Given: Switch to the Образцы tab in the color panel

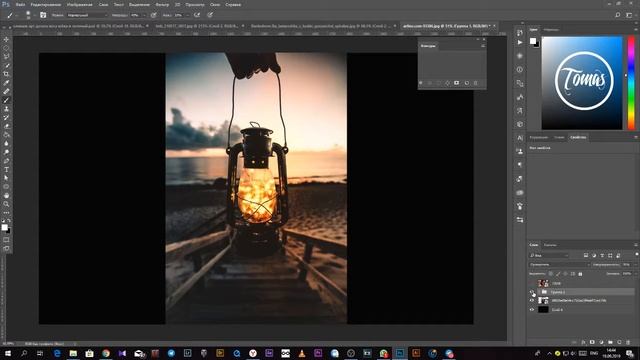Looking at the screenshot, I should [551, 30].
